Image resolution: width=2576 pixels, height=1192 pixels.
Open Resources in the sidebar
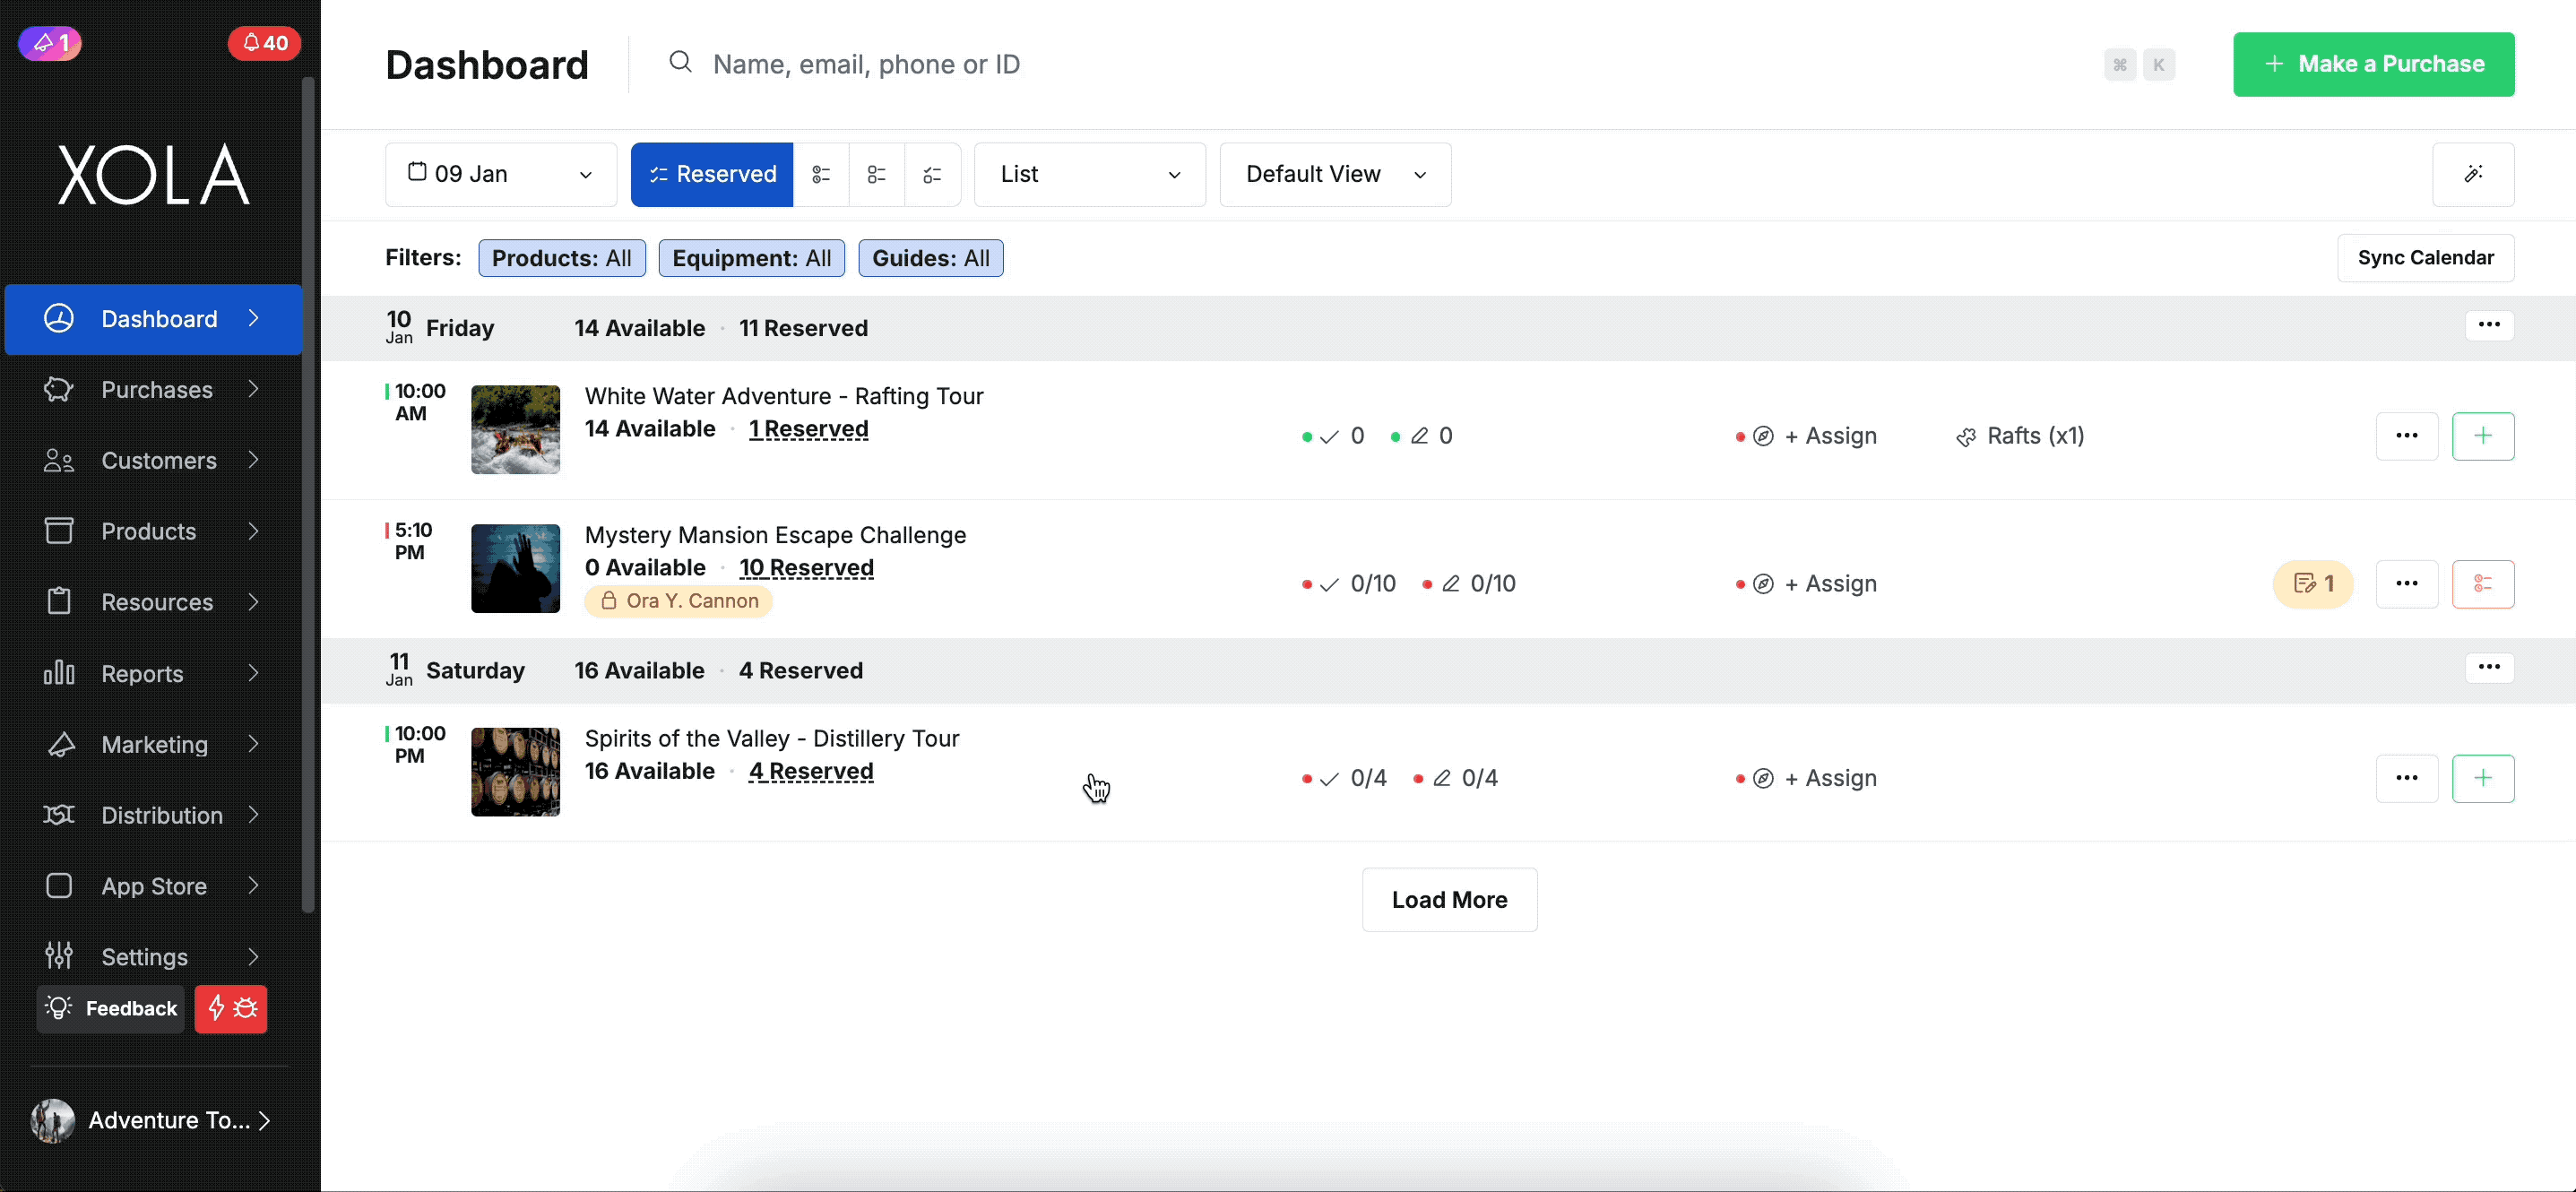(x=153, y=602)
